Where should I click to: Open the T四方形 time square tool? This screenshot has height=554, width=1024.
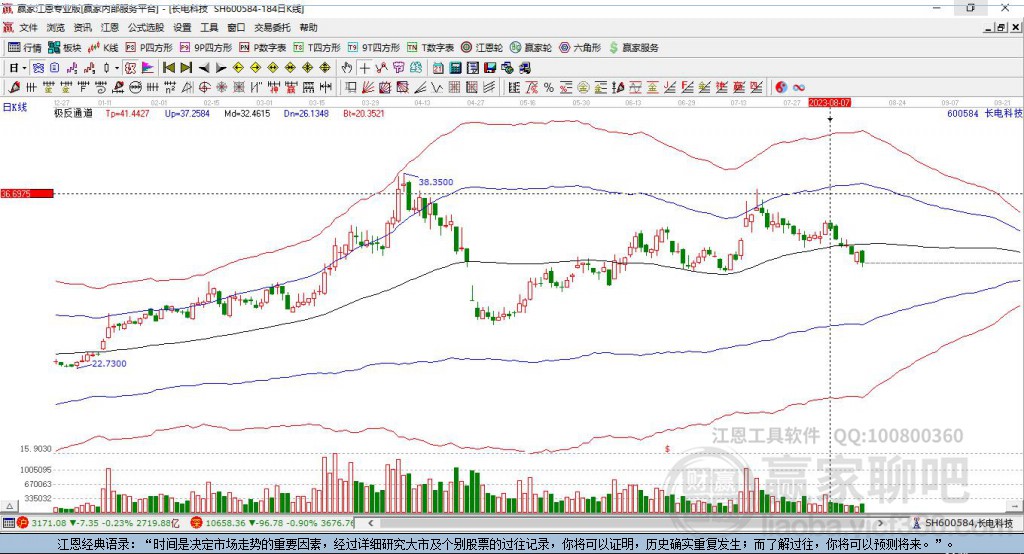pyautogui.click(x=317, y=48)
